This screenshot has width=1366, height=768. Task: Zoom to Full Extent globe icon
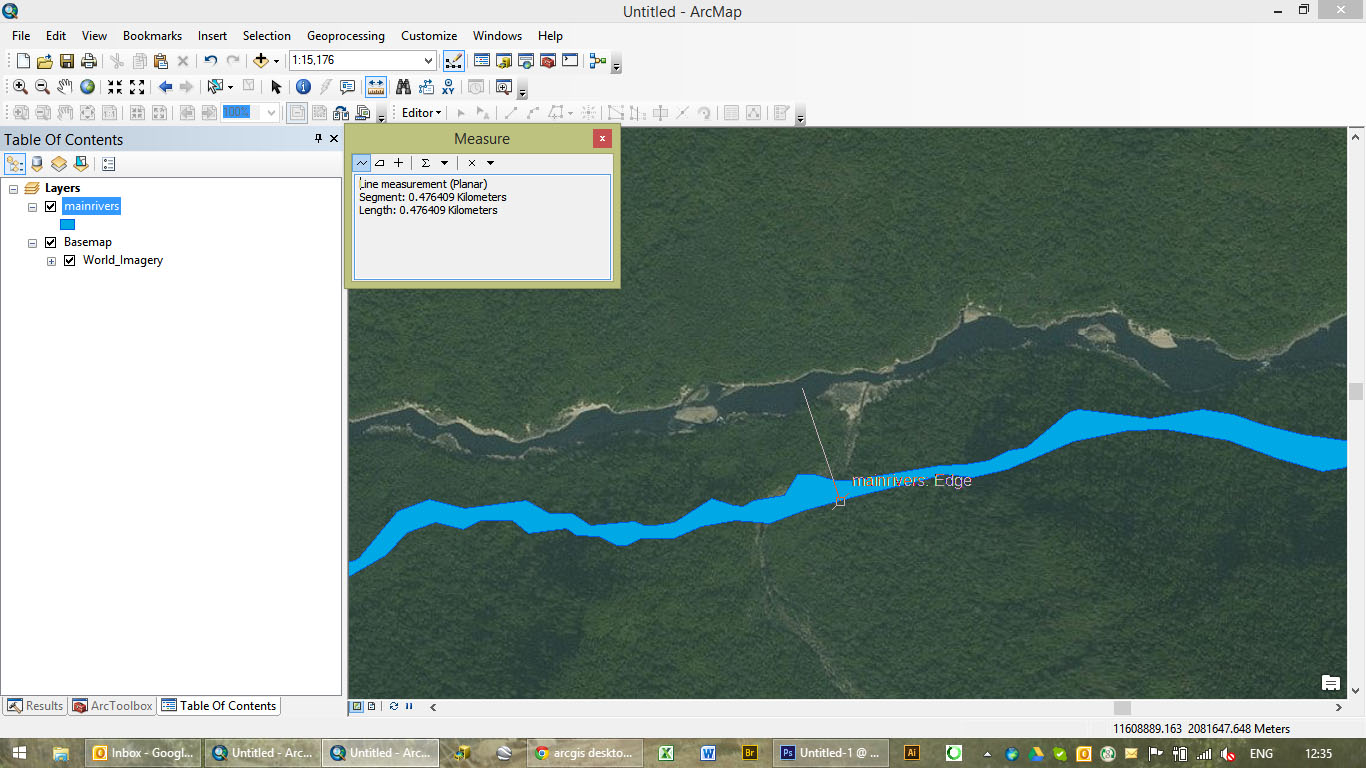(88, 87)
